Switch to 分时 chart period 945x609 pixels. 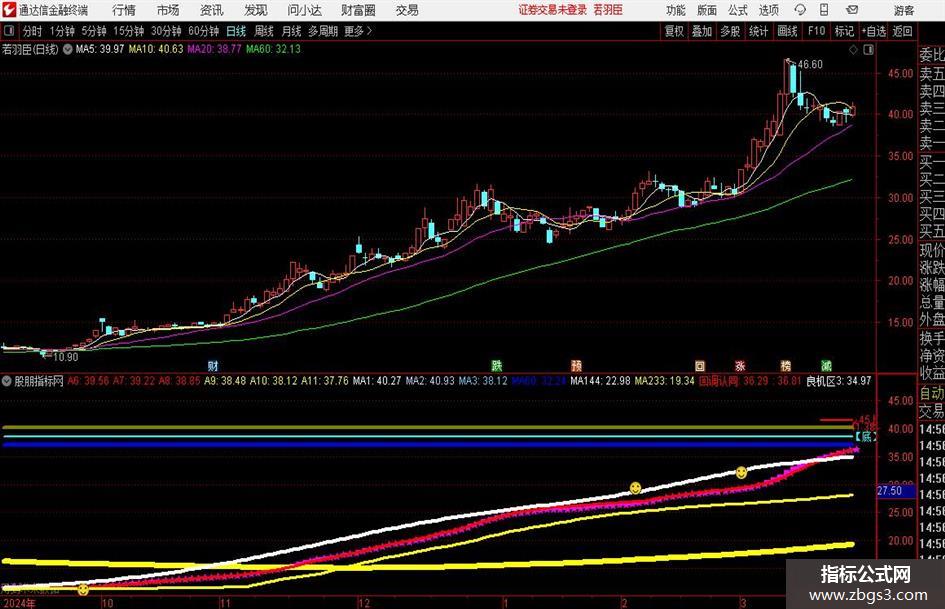[x=32, y=31]
